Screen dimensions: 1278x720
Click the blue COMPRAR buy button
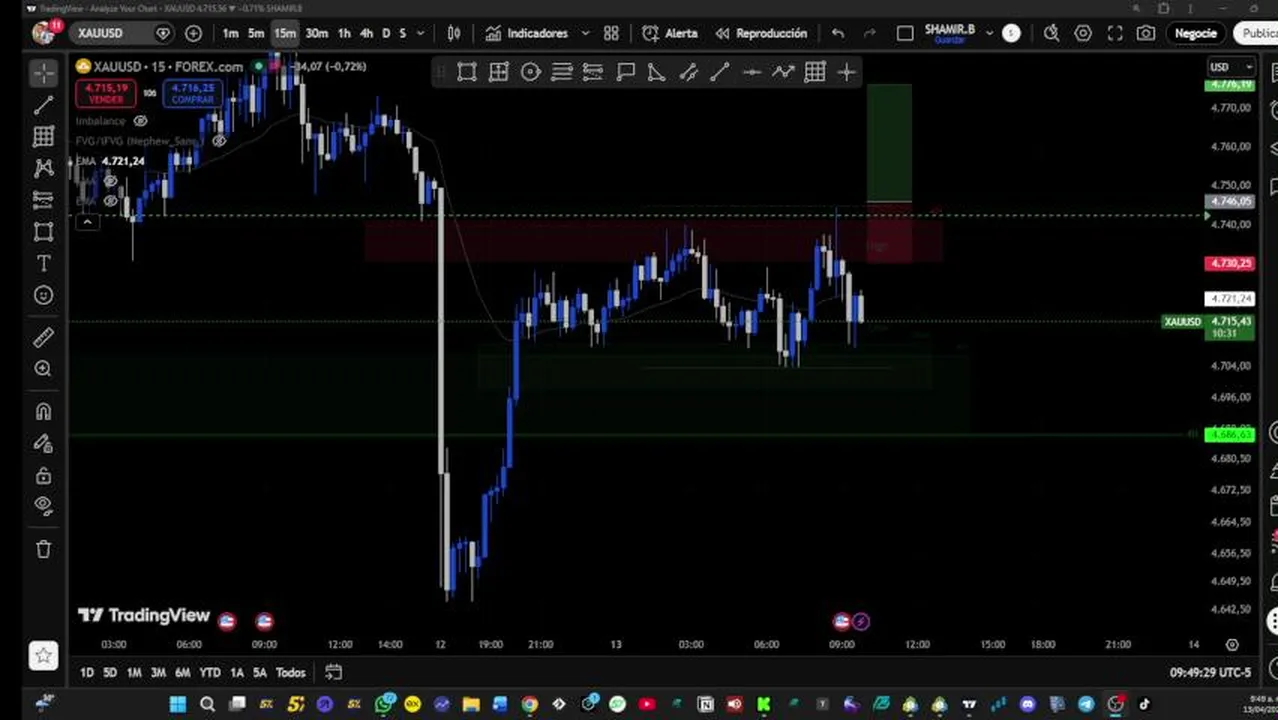pyautogui.click(x=192, y=93)
